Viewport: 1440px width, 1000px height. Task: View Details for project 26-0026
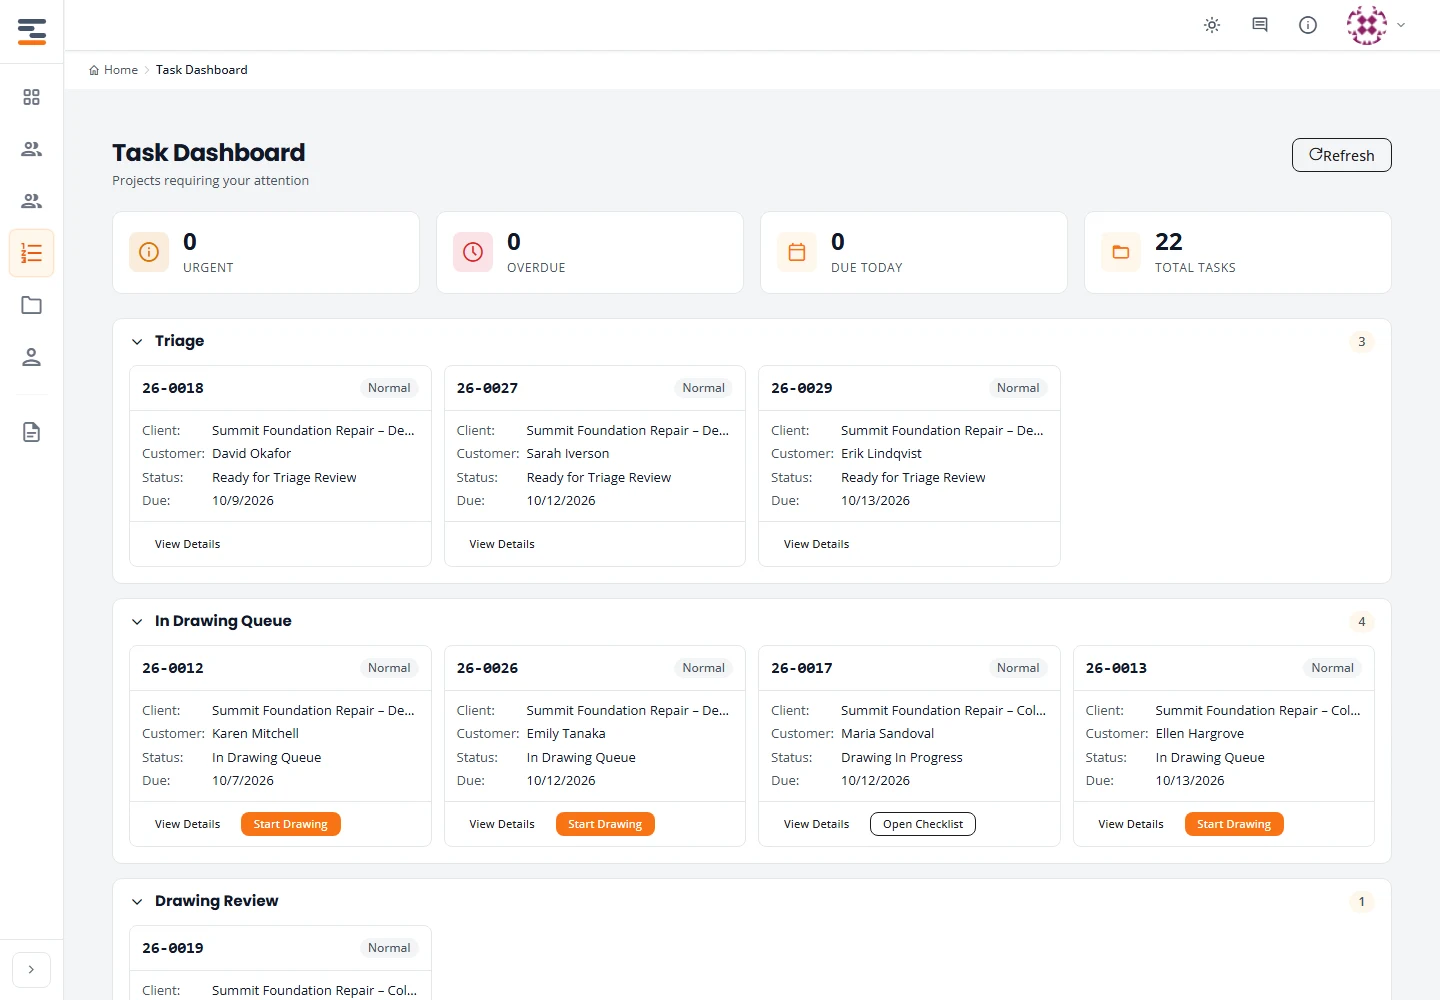pyautogui.click(x=502, y=824)
